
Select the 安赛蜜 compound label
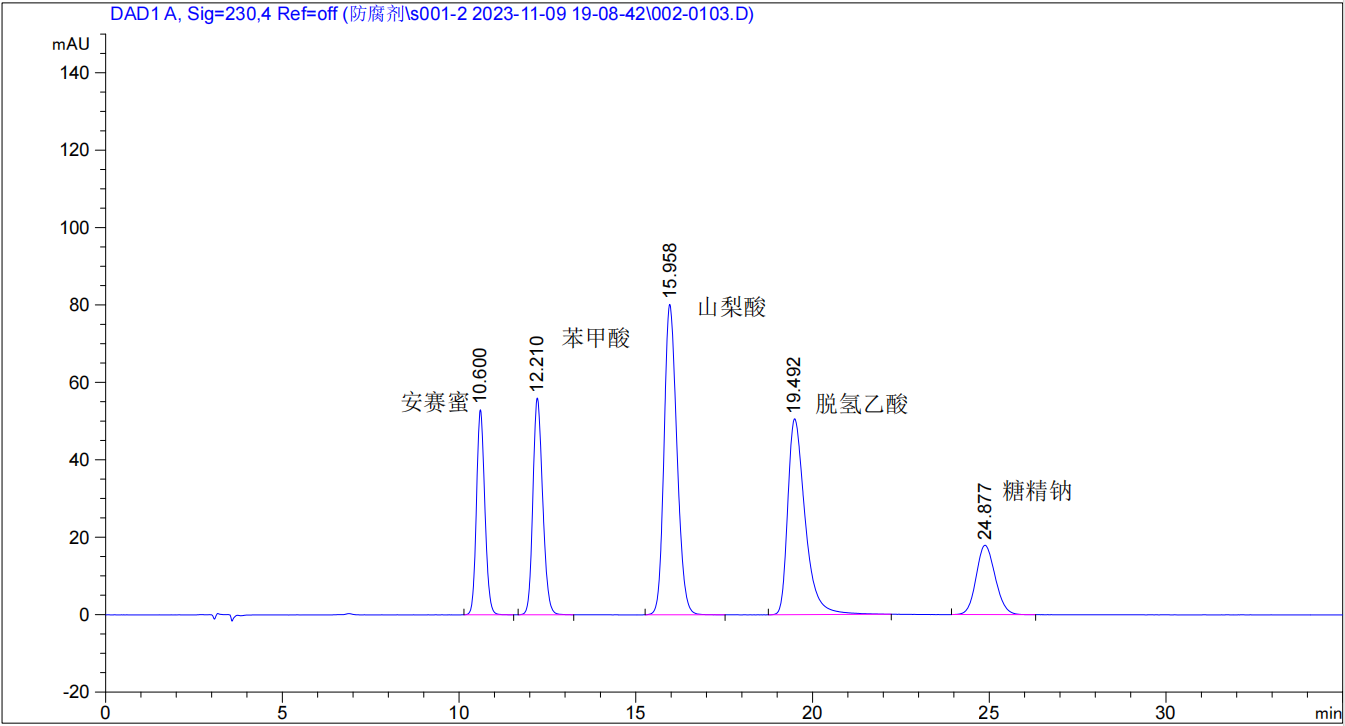(x=435, y=402)
